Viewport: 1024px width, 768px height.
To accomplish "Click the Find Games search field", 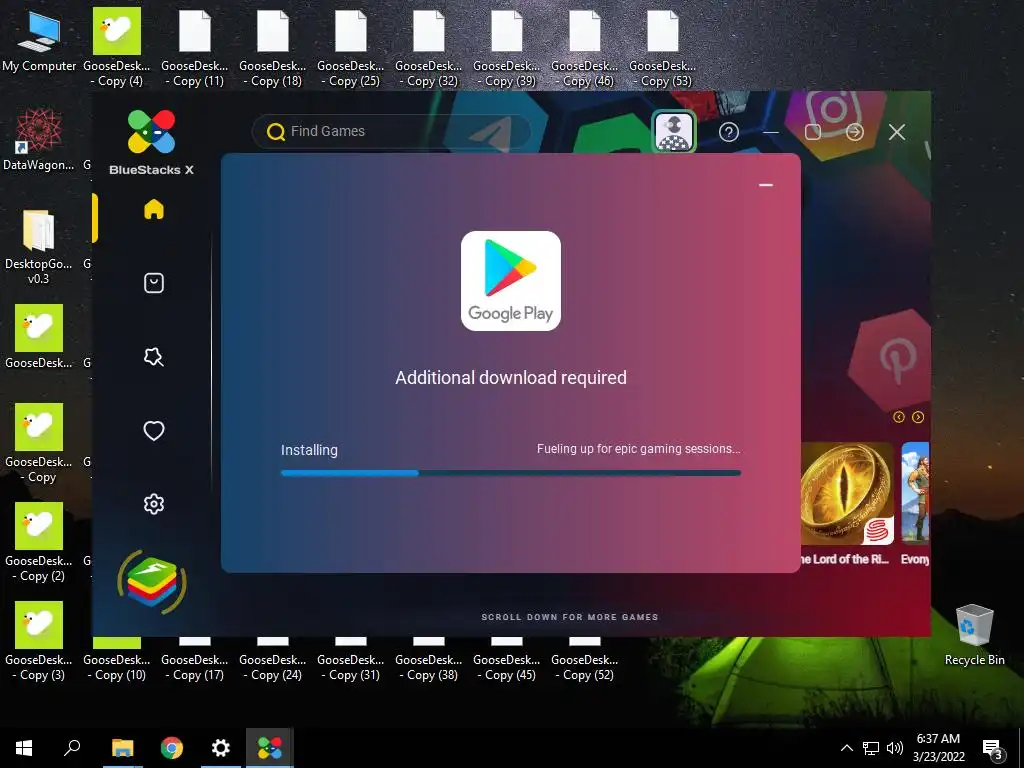I will click(392, 131).
